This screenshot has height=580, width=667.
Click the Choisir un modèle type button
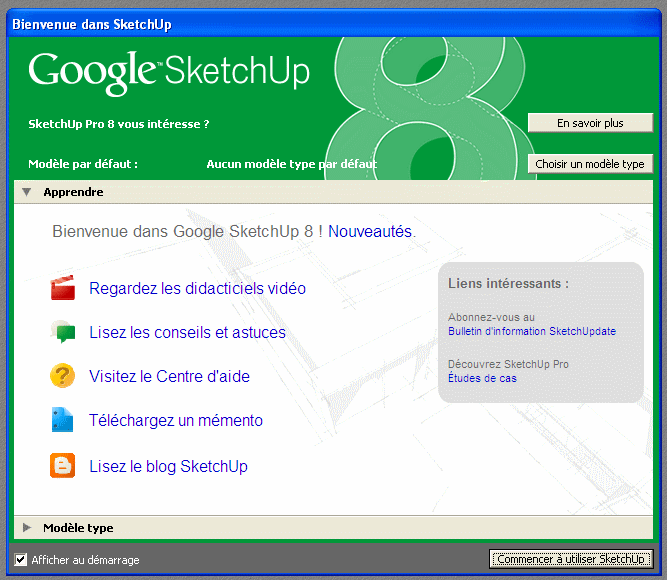point(590,164)
